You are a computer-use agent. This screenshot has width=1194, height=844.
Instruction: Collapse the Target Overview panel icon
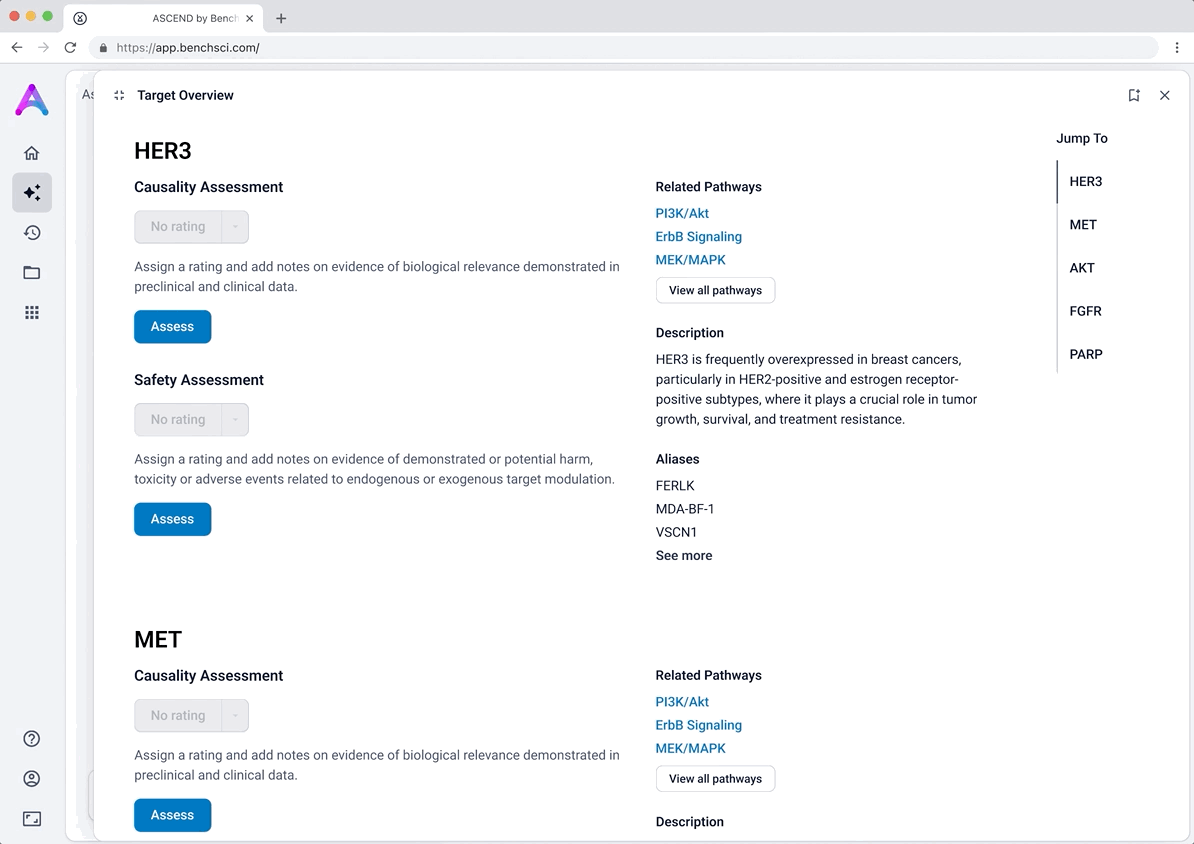(x=119, y=95)
